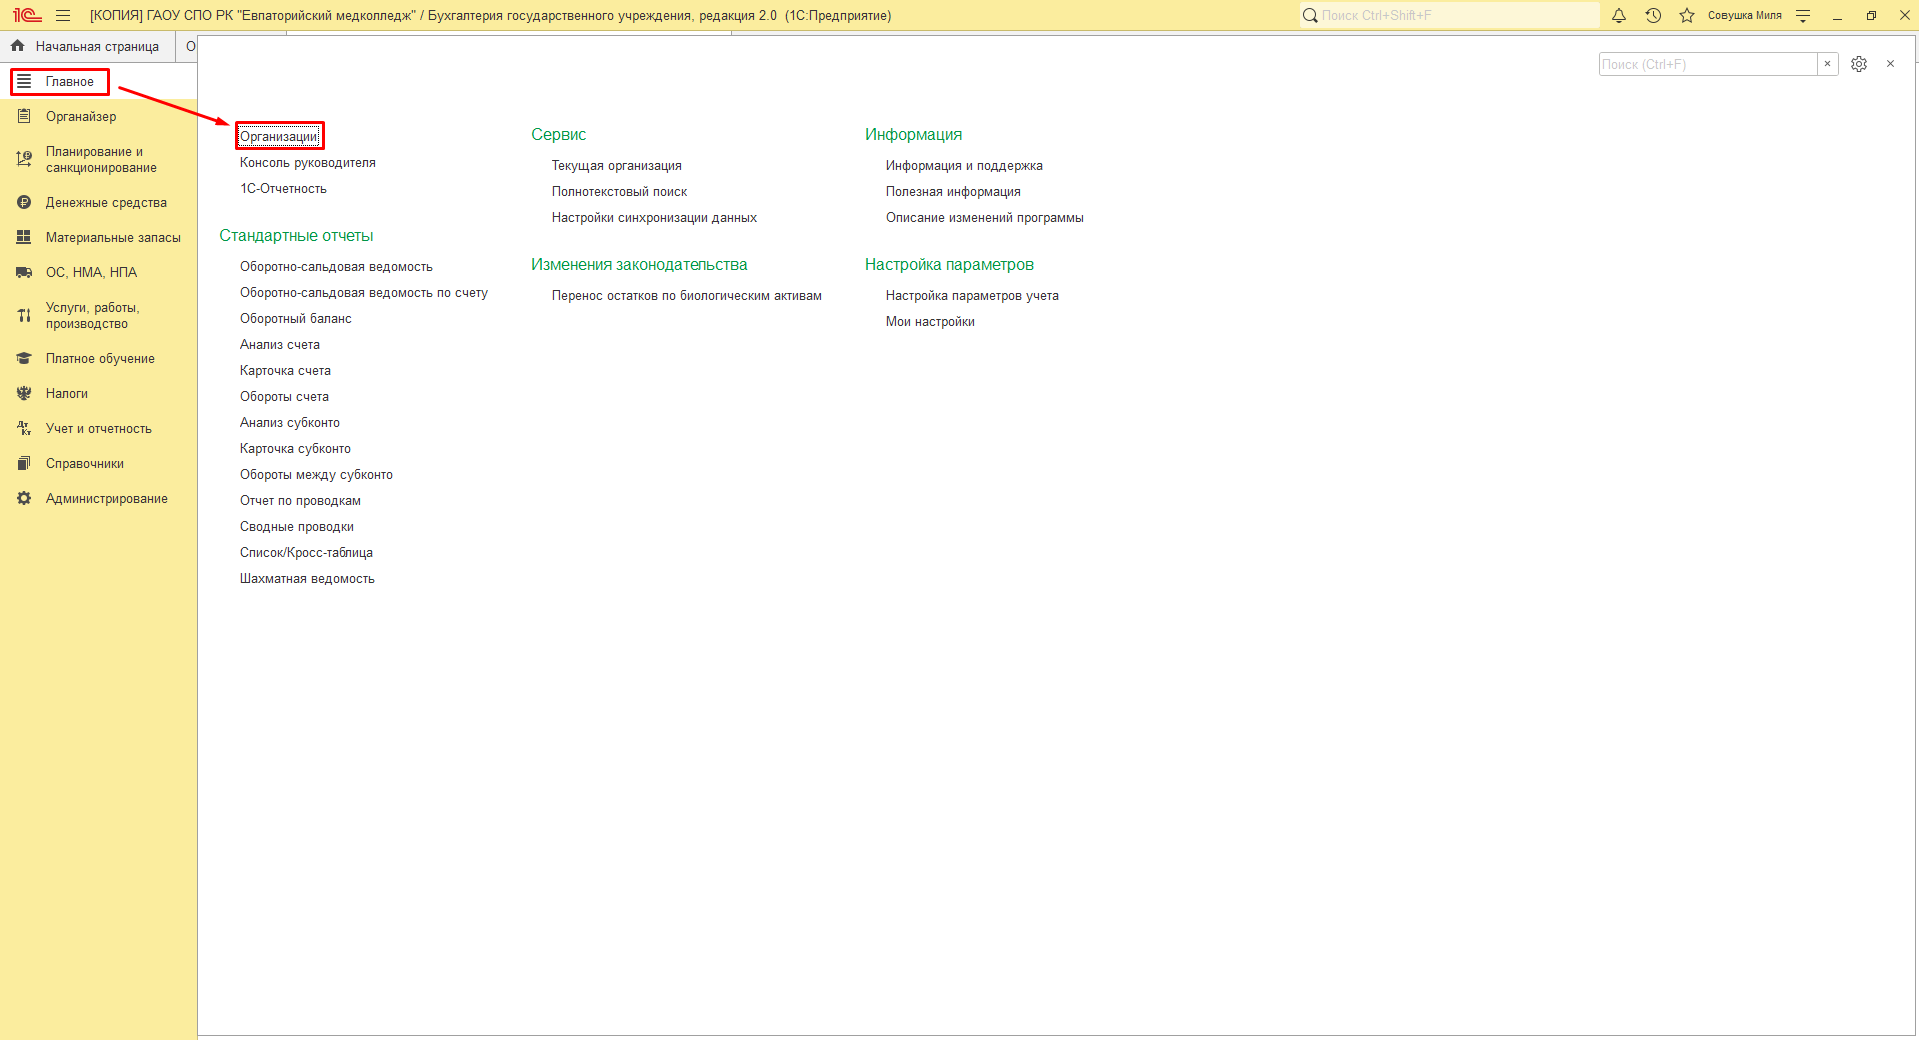Open Текущая организация
This screenshot has width=1919, height=1040.
click(617, 166)
